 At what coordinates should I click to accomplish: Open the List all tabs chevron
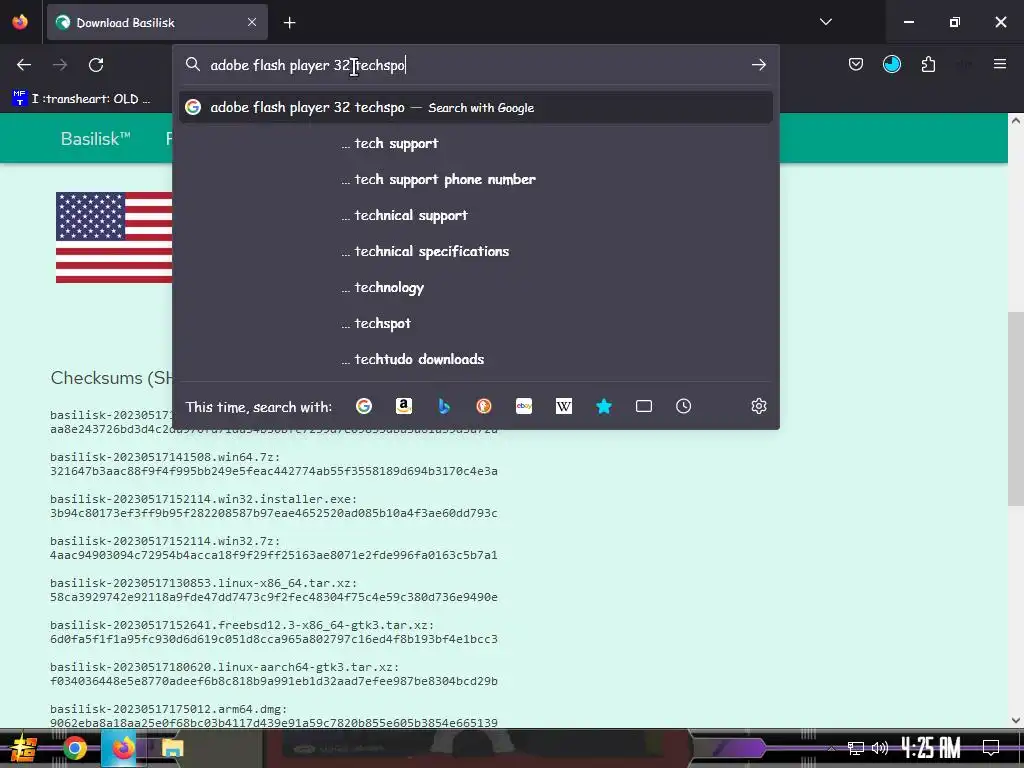pos(825,22)
